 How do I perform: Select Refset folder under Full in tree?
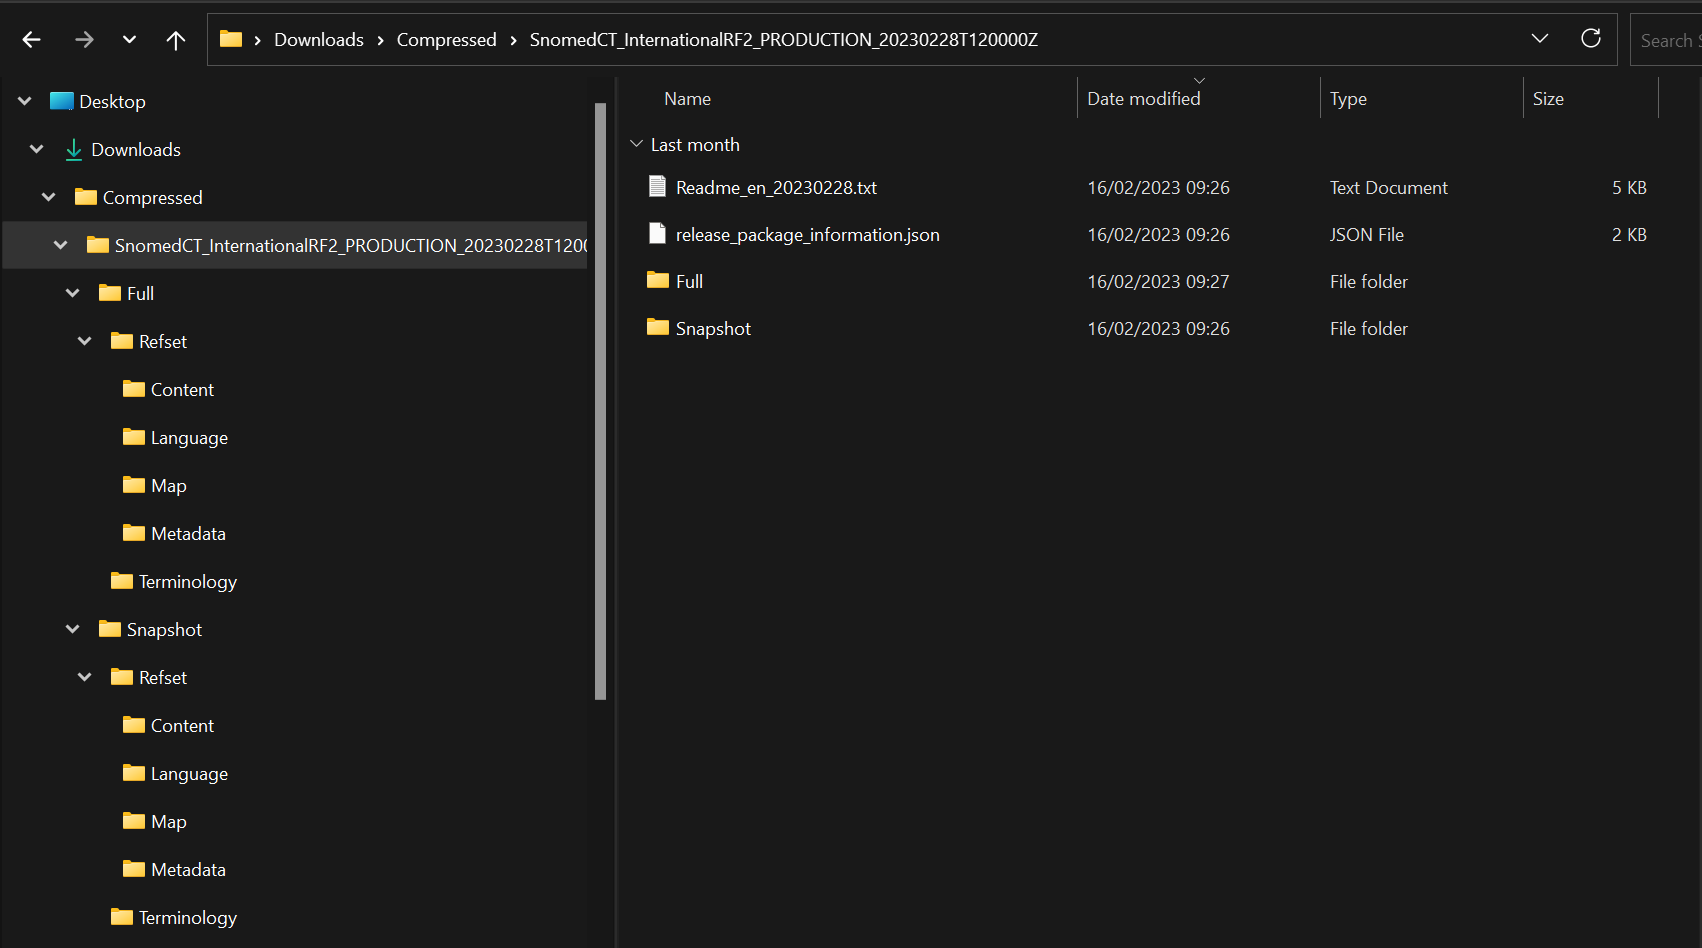tap(163, 342)
